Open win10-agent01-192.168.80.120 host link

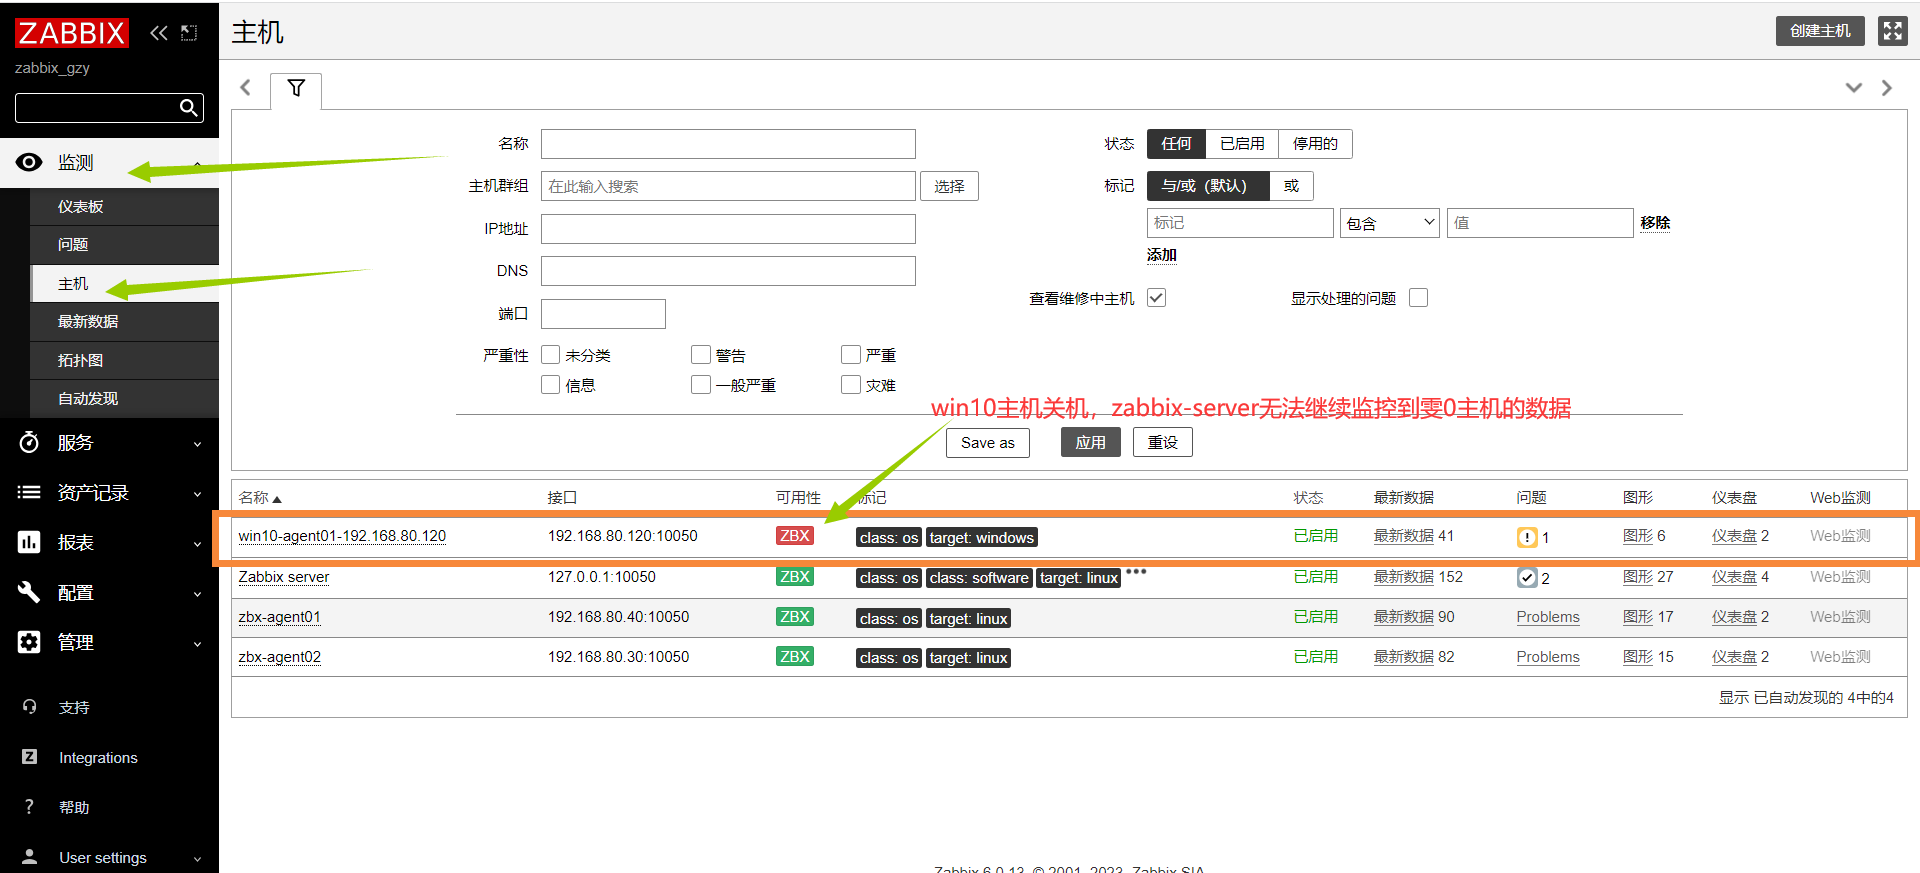pyautogui.click(x=342, y=536)
